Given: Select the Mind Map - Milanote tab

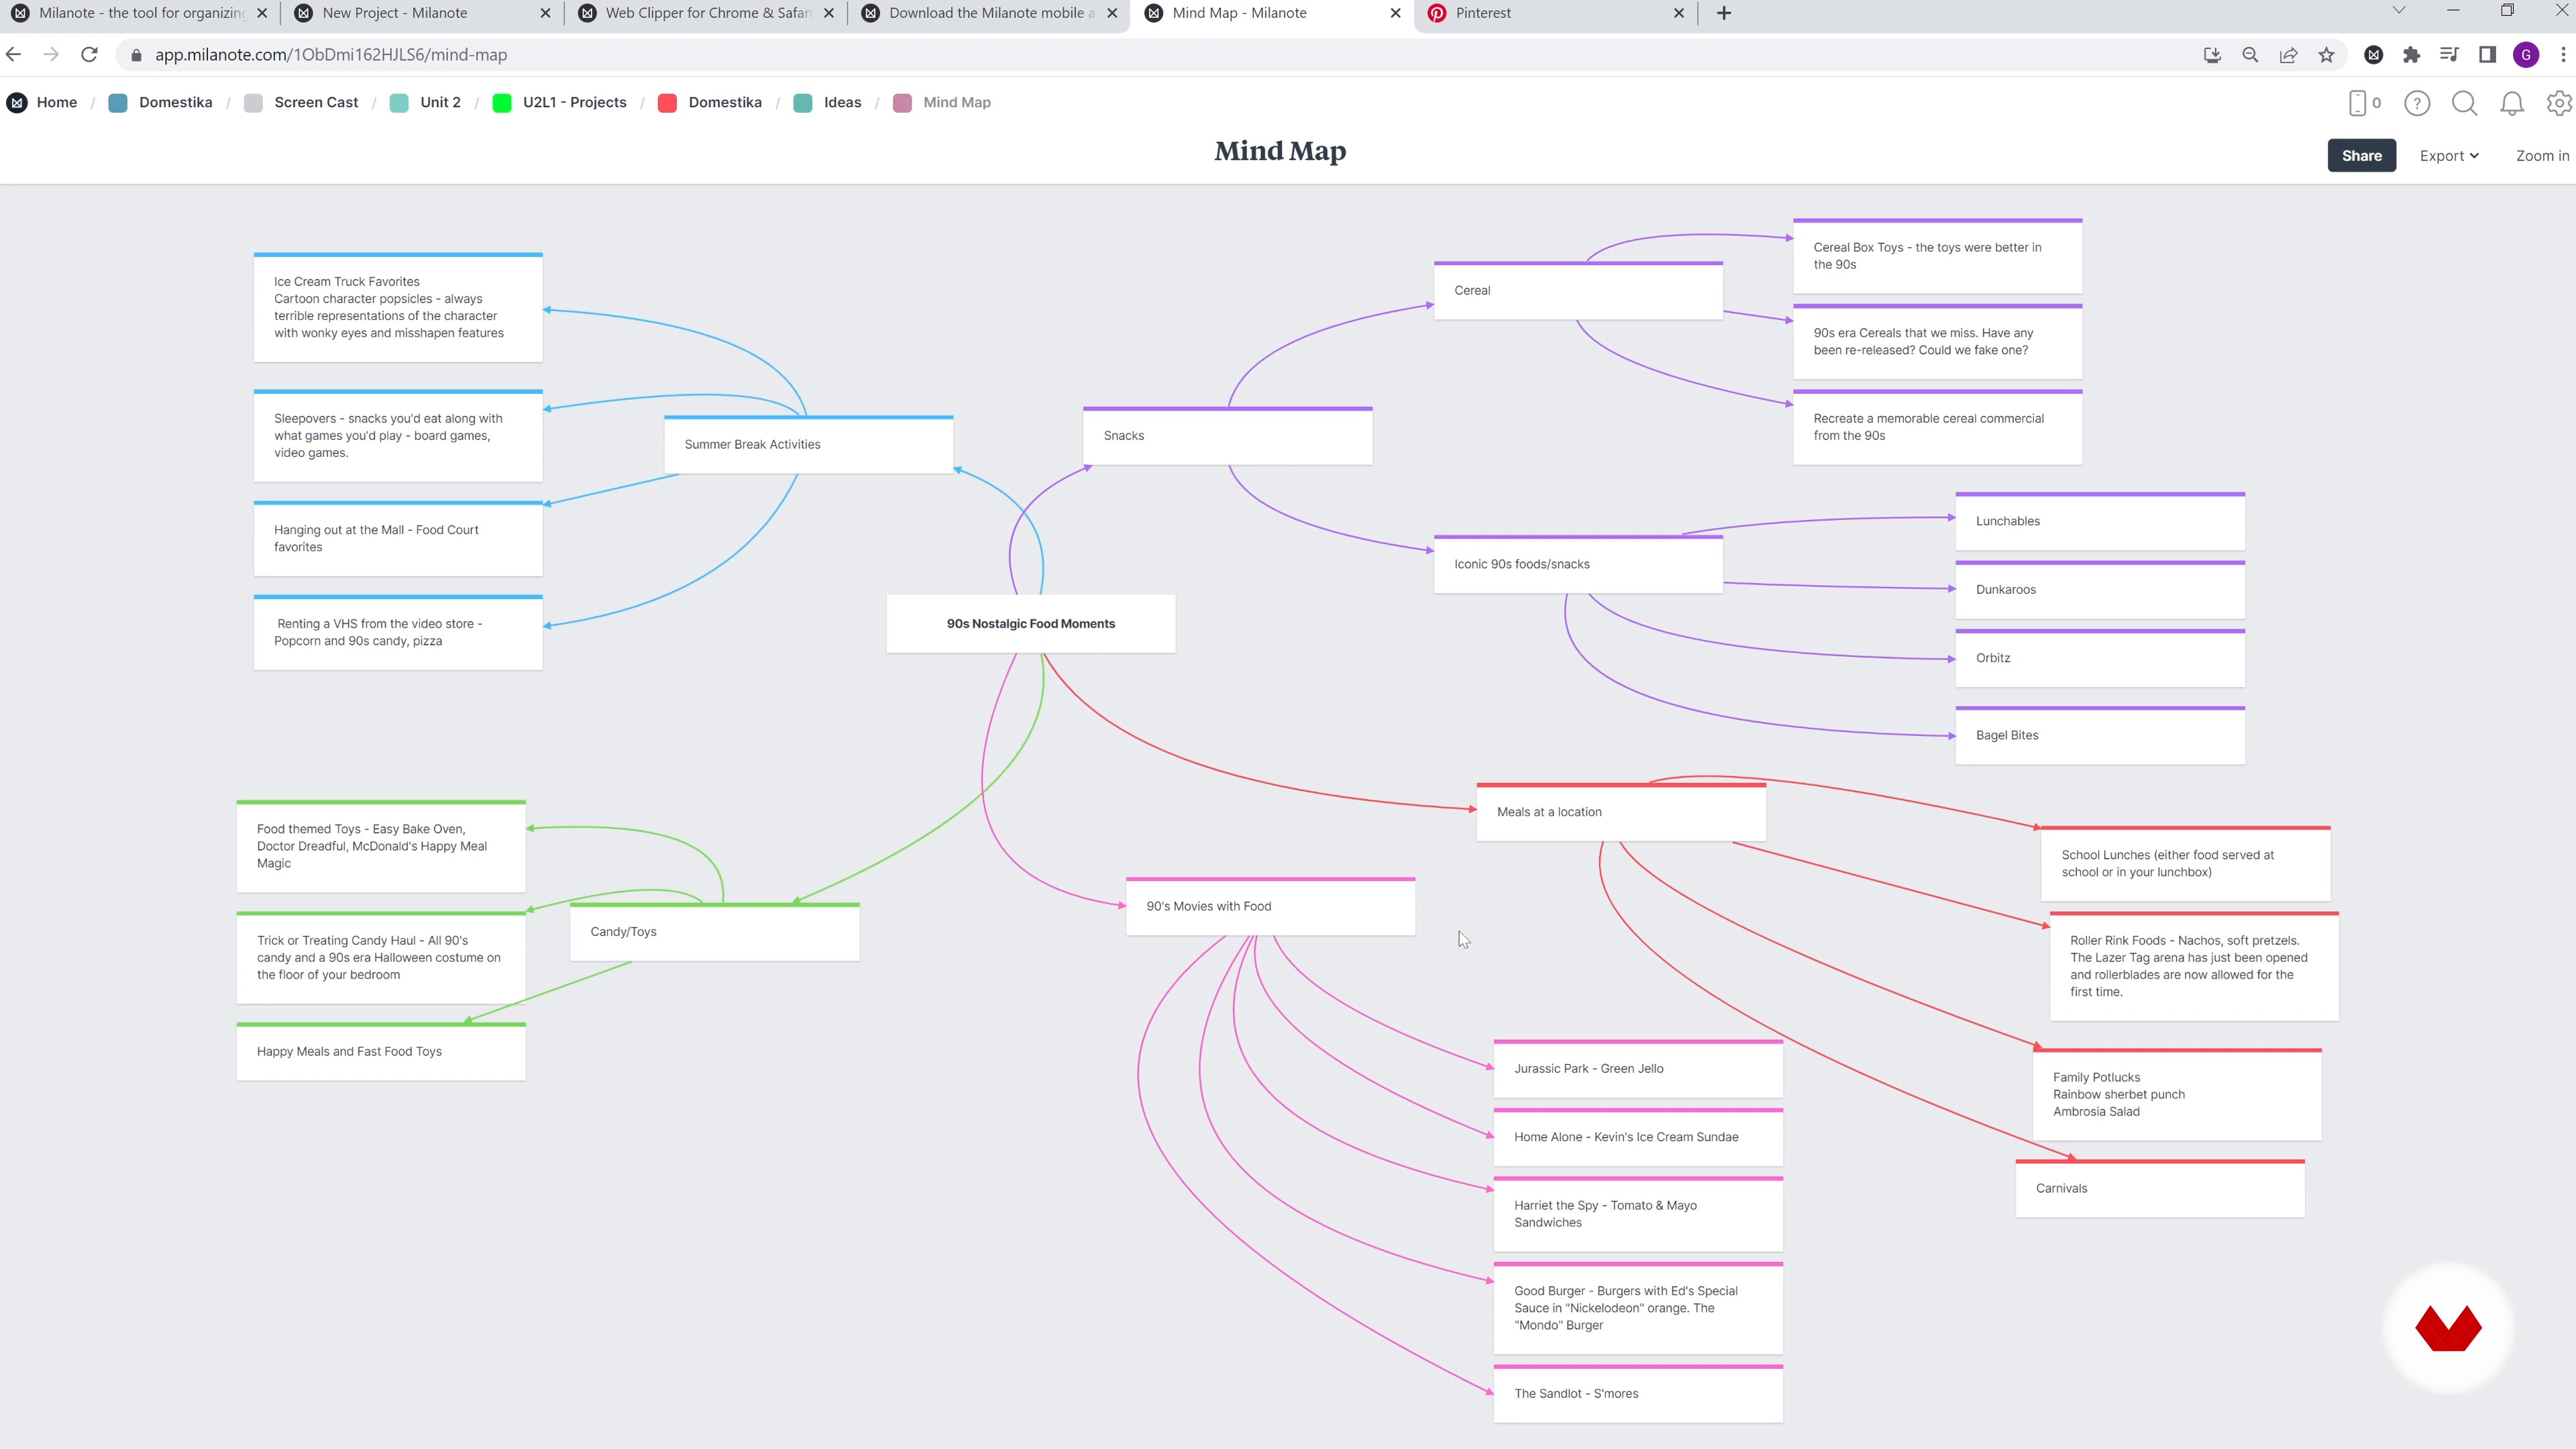Looking at the screenshot, I should 1272,13.
